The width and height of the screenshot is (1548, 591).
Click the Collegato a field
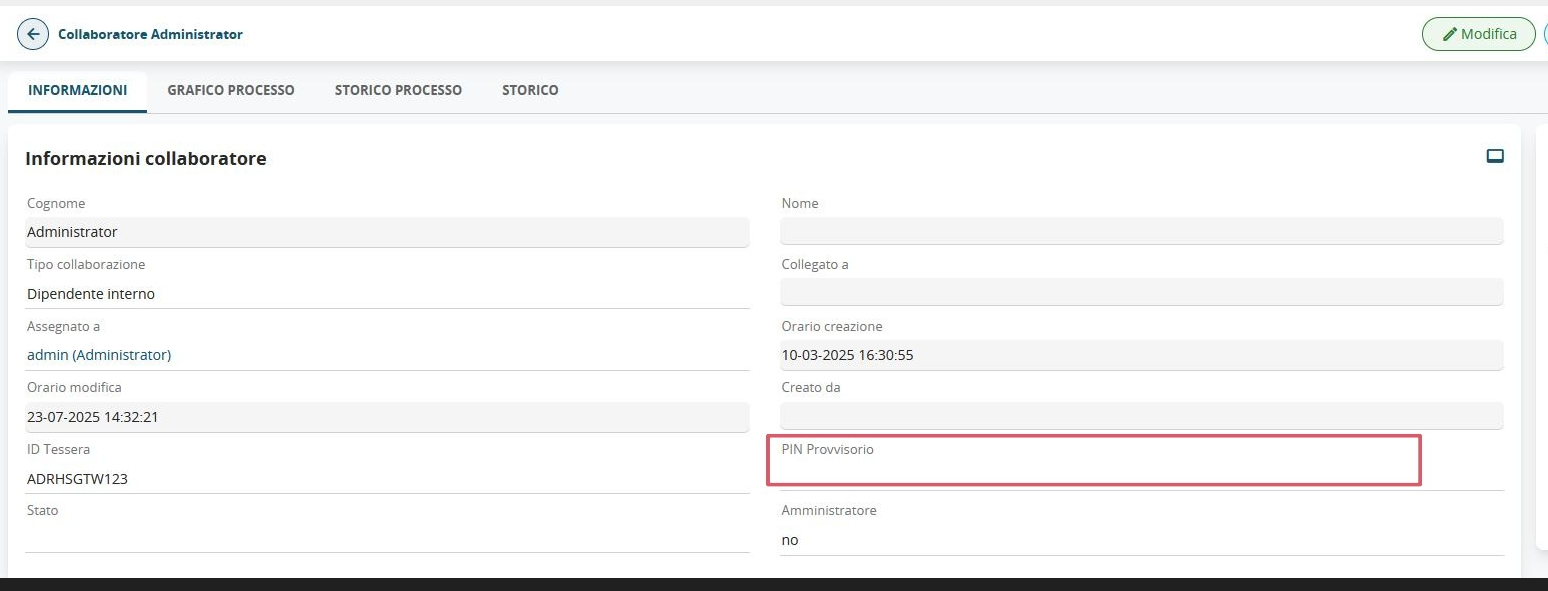pyautogui.click(x=1141, y=293)
